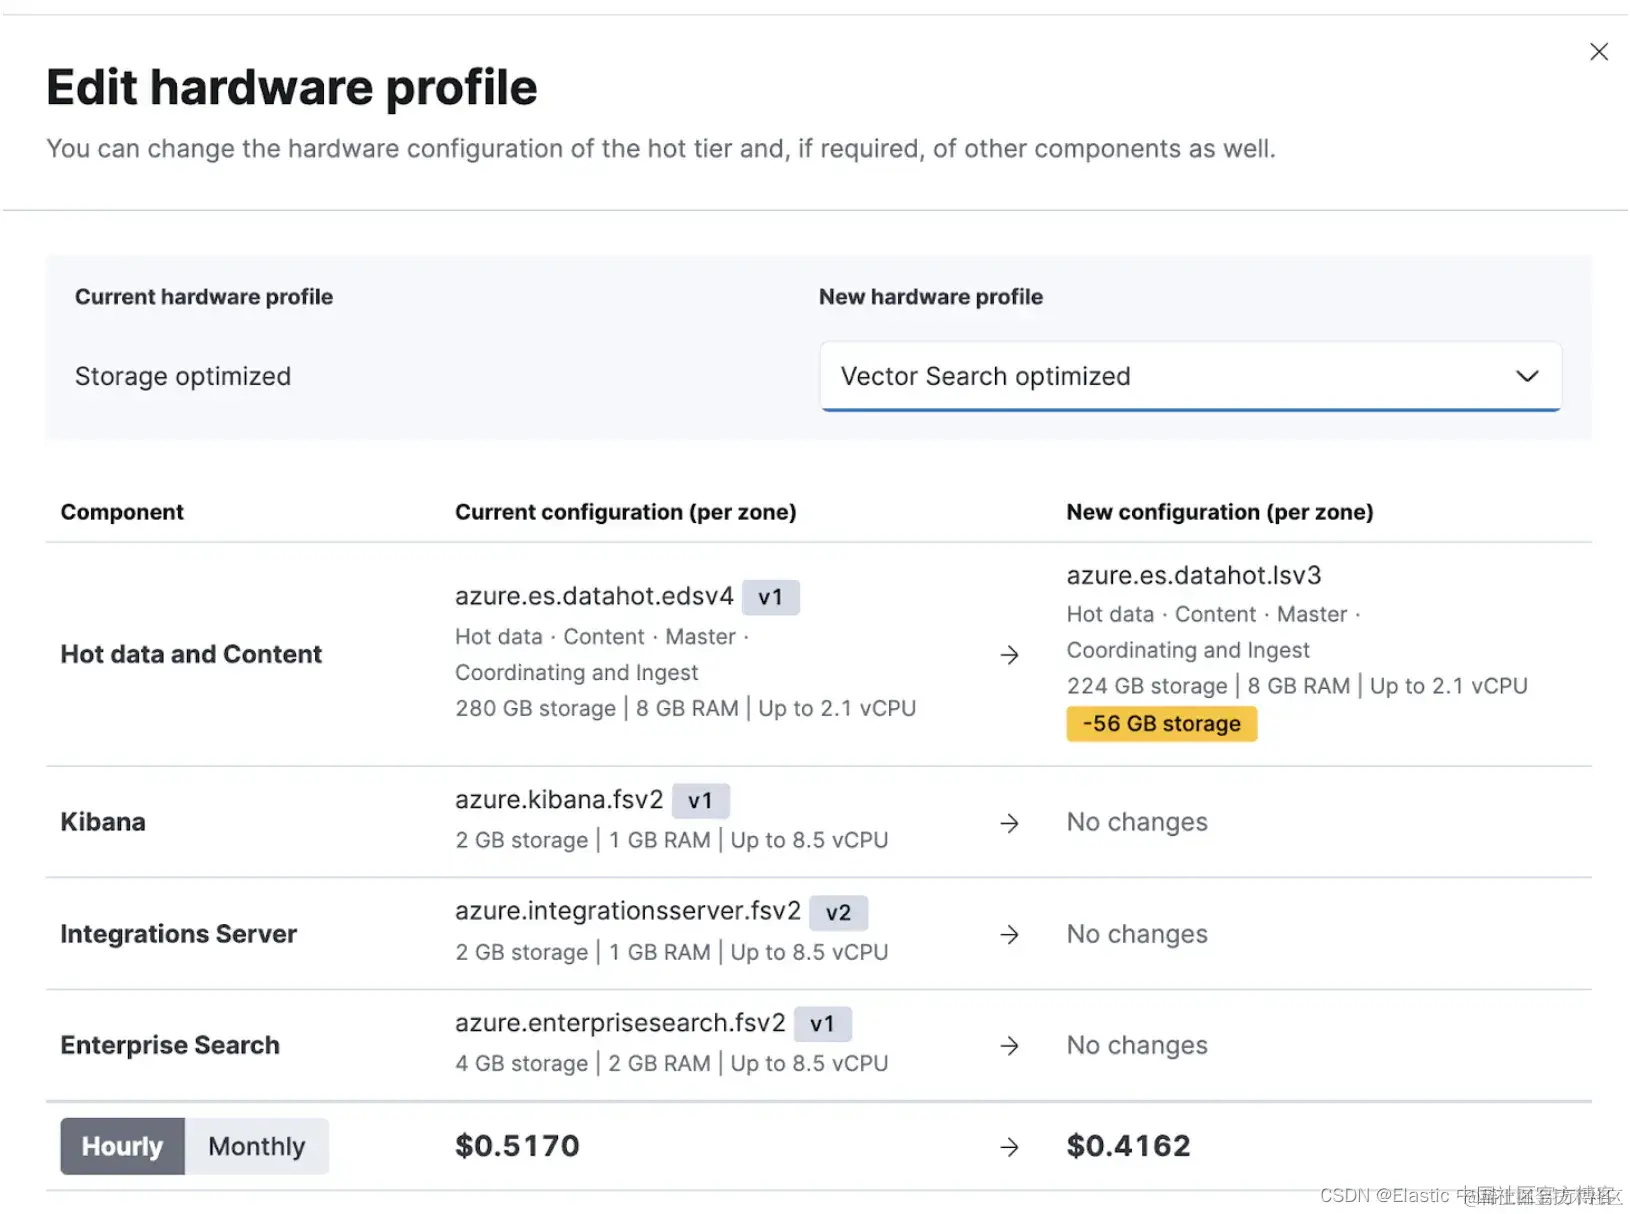1630x1214 pixels.
Task: Switch pricing to Hourly
Action: tap(122, 1146)
